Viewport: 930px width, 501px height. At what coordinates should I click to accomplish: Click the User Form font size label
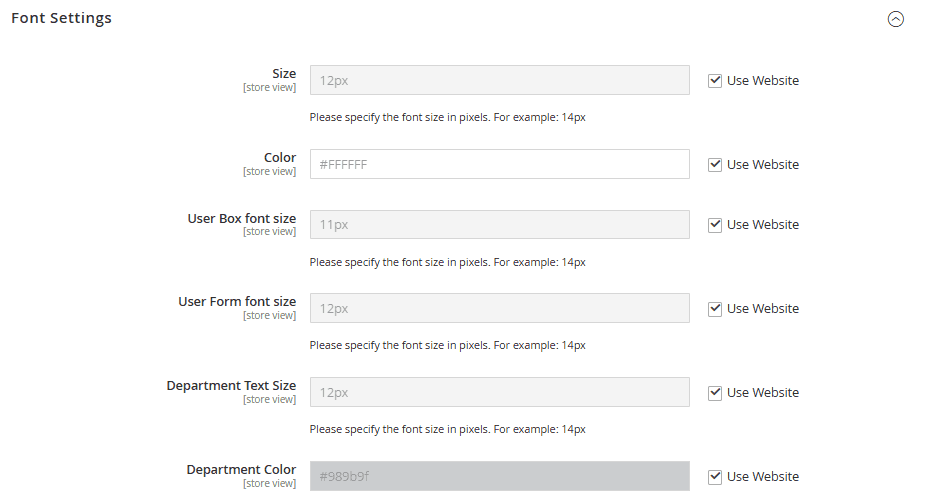(x=237, y=302)
